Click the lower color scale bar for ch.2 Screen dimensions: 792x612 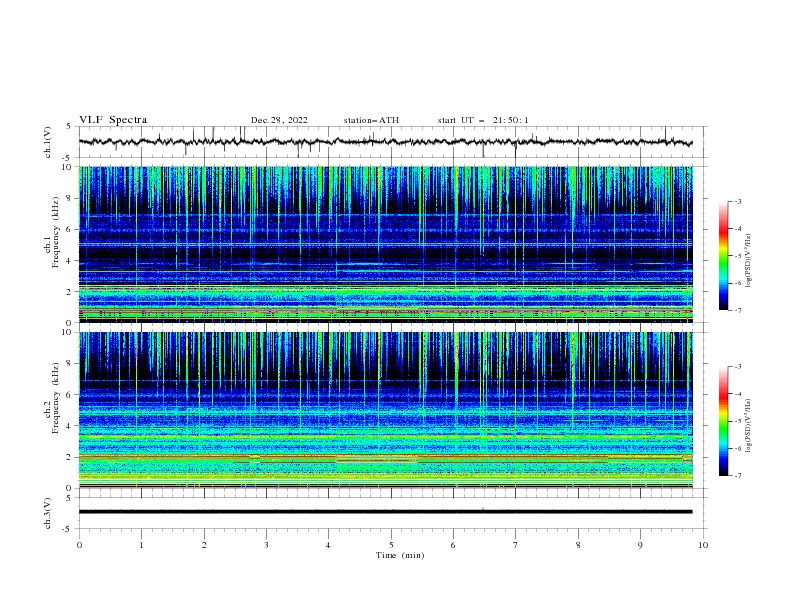click(x=723, y=421)
